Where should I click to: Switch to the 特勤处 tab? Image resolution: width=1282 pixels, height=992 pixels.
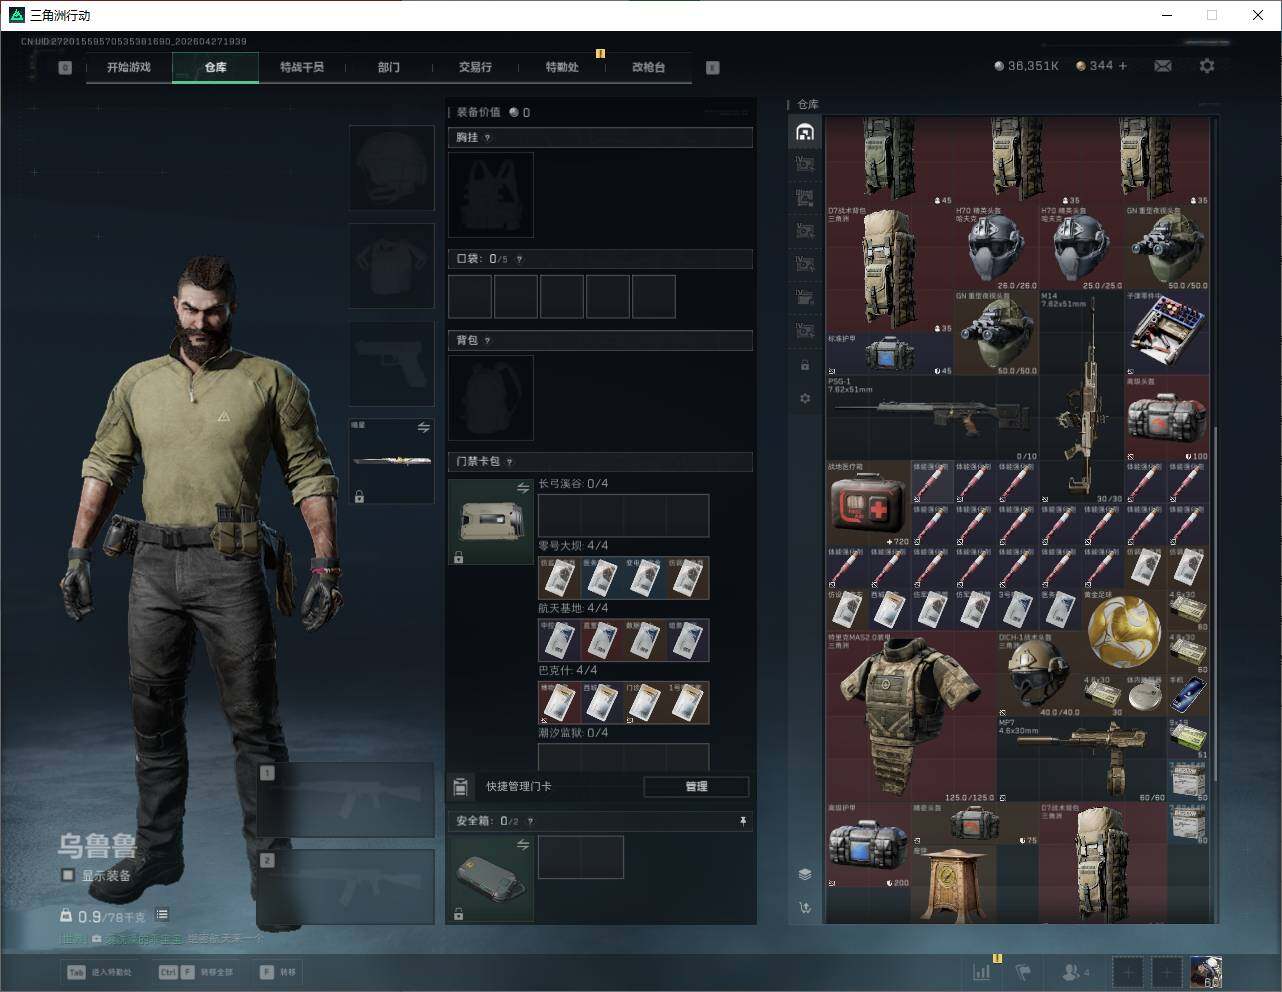(562, 67)
